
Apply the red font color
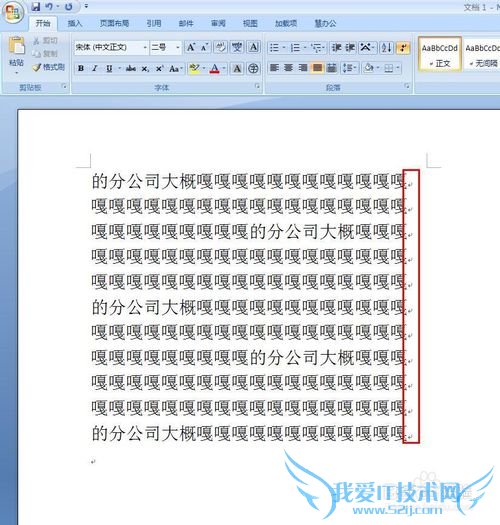click(x=214, y=68)
